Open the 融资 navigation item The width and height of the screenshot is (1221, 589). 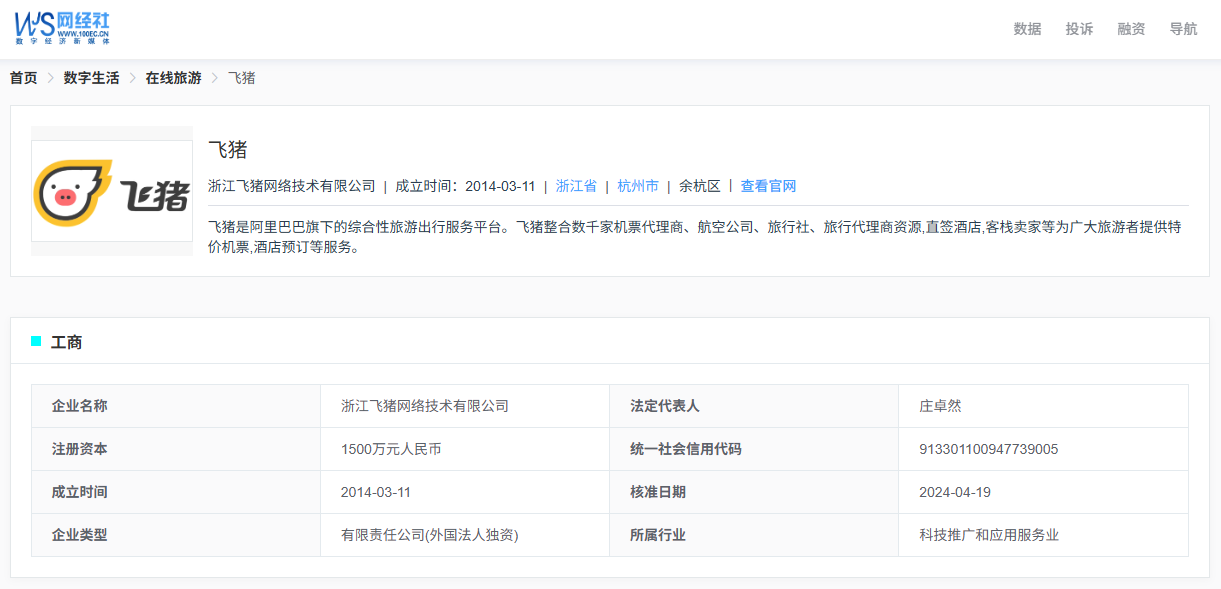coord(1131,29)
